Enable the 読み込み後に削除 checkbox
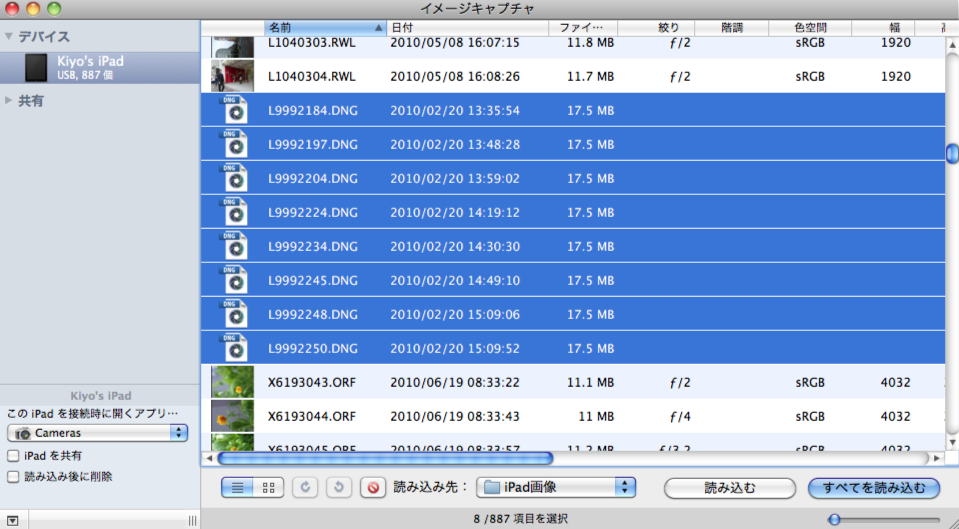The image size is (959, 529). point(13,476)
